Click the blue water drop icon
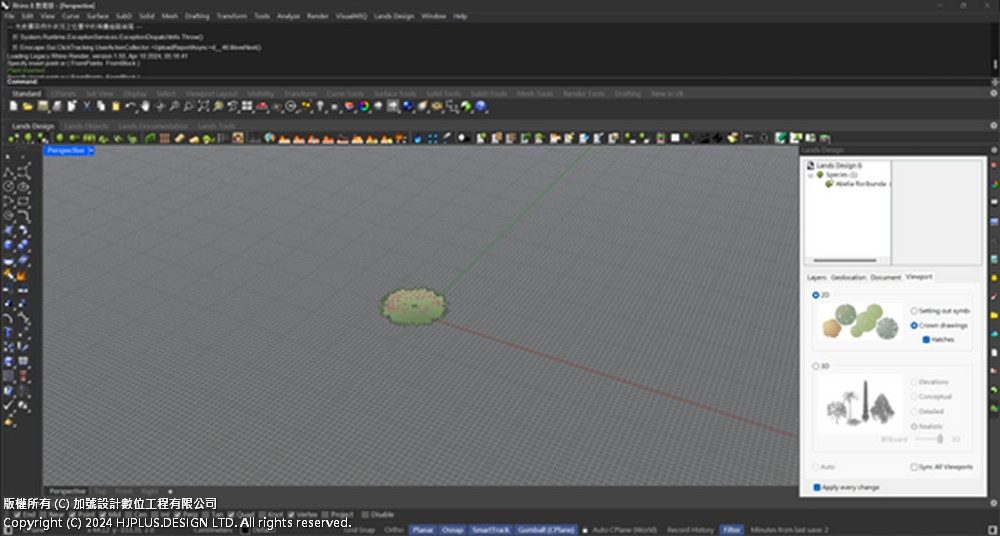Screen dimensions: 1000x536 tap(418, 138)
